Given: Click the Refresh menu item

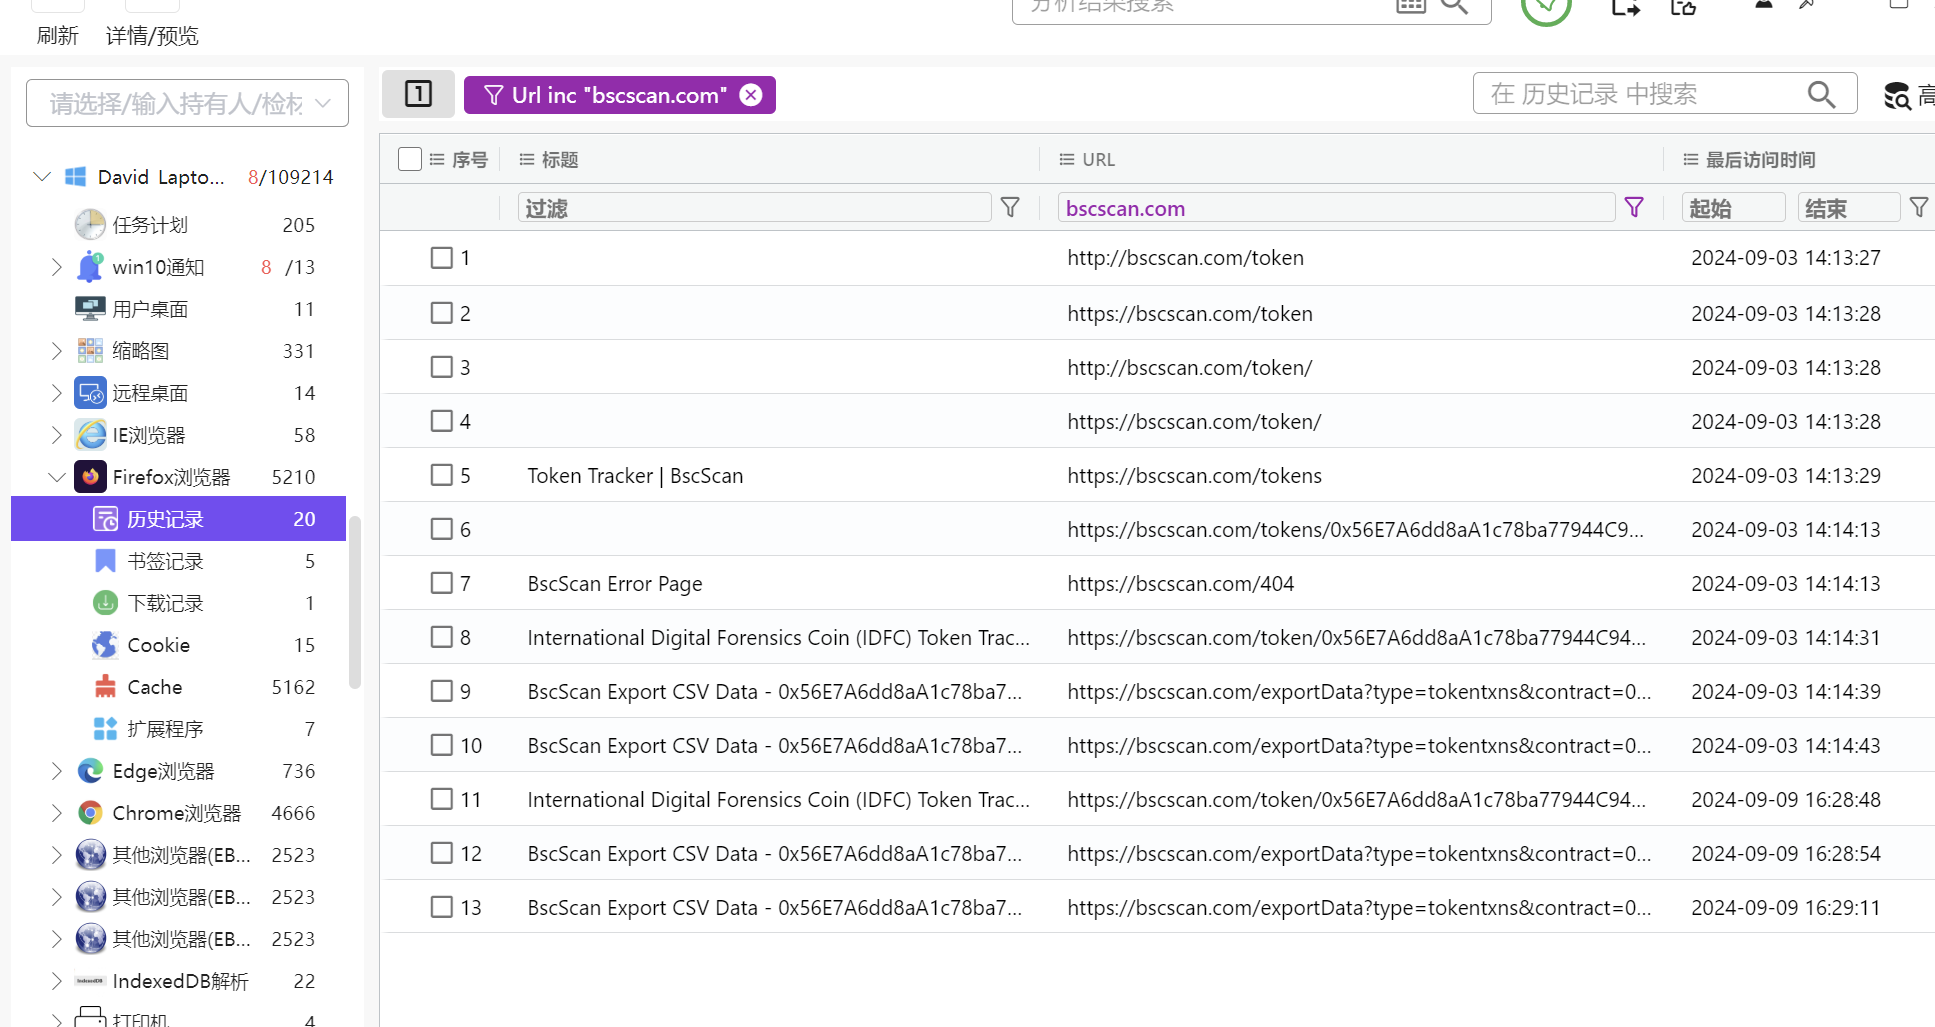Looking at the screenshot, I should [57, 36].
